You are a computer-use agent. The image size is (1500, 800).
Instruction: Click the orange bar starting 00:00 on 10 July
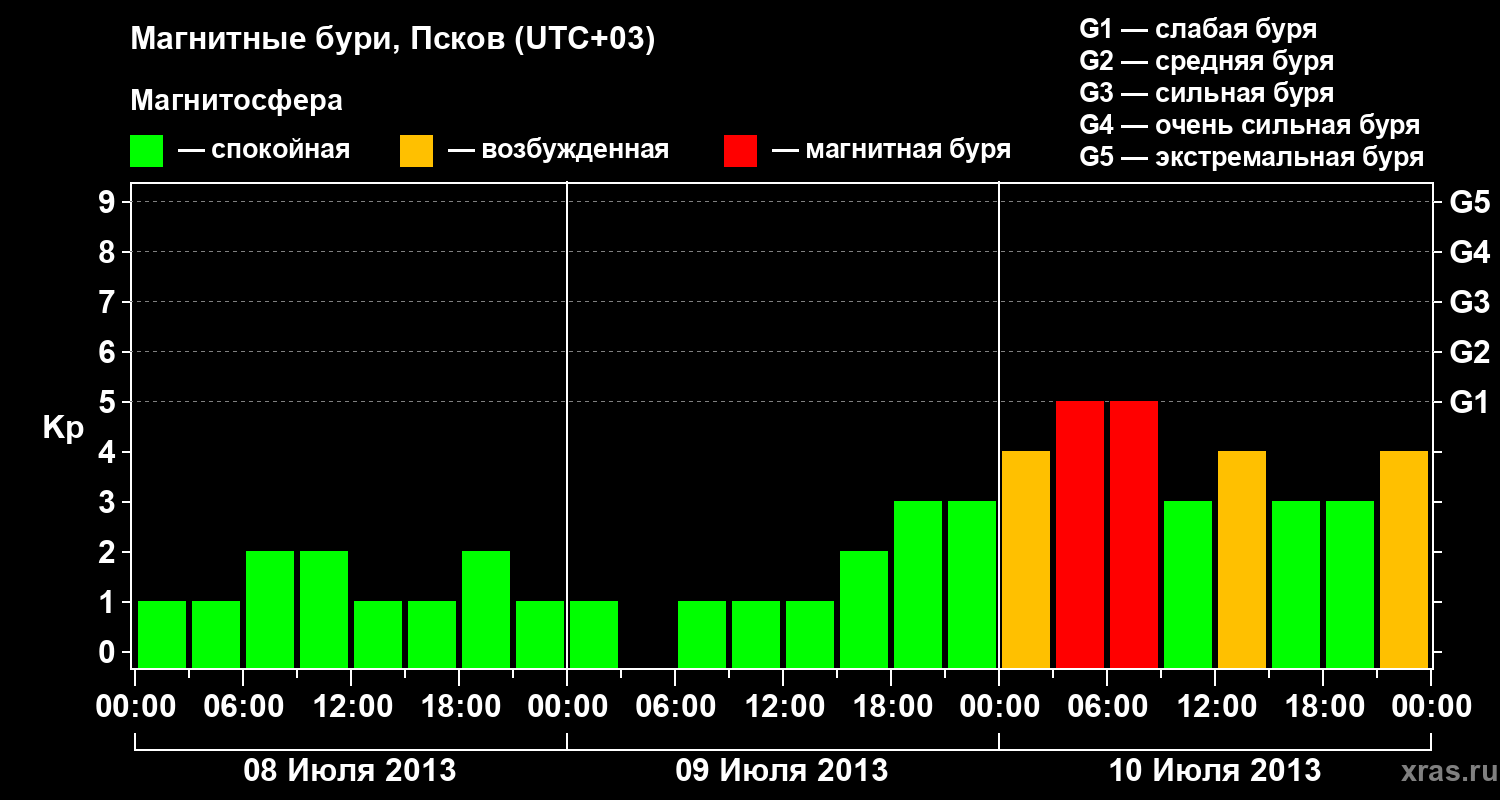(1026, 559)
